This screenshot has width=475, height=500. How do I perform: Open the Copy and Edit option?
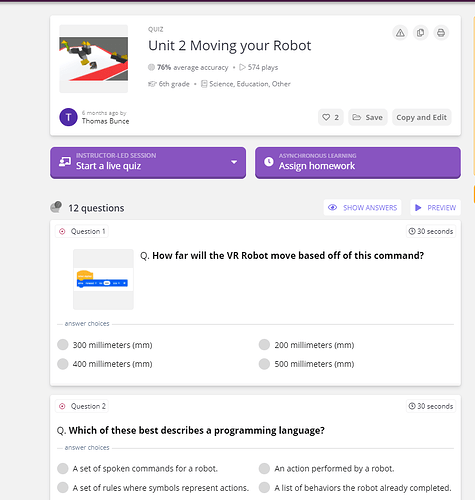click(x=421, y=117)
